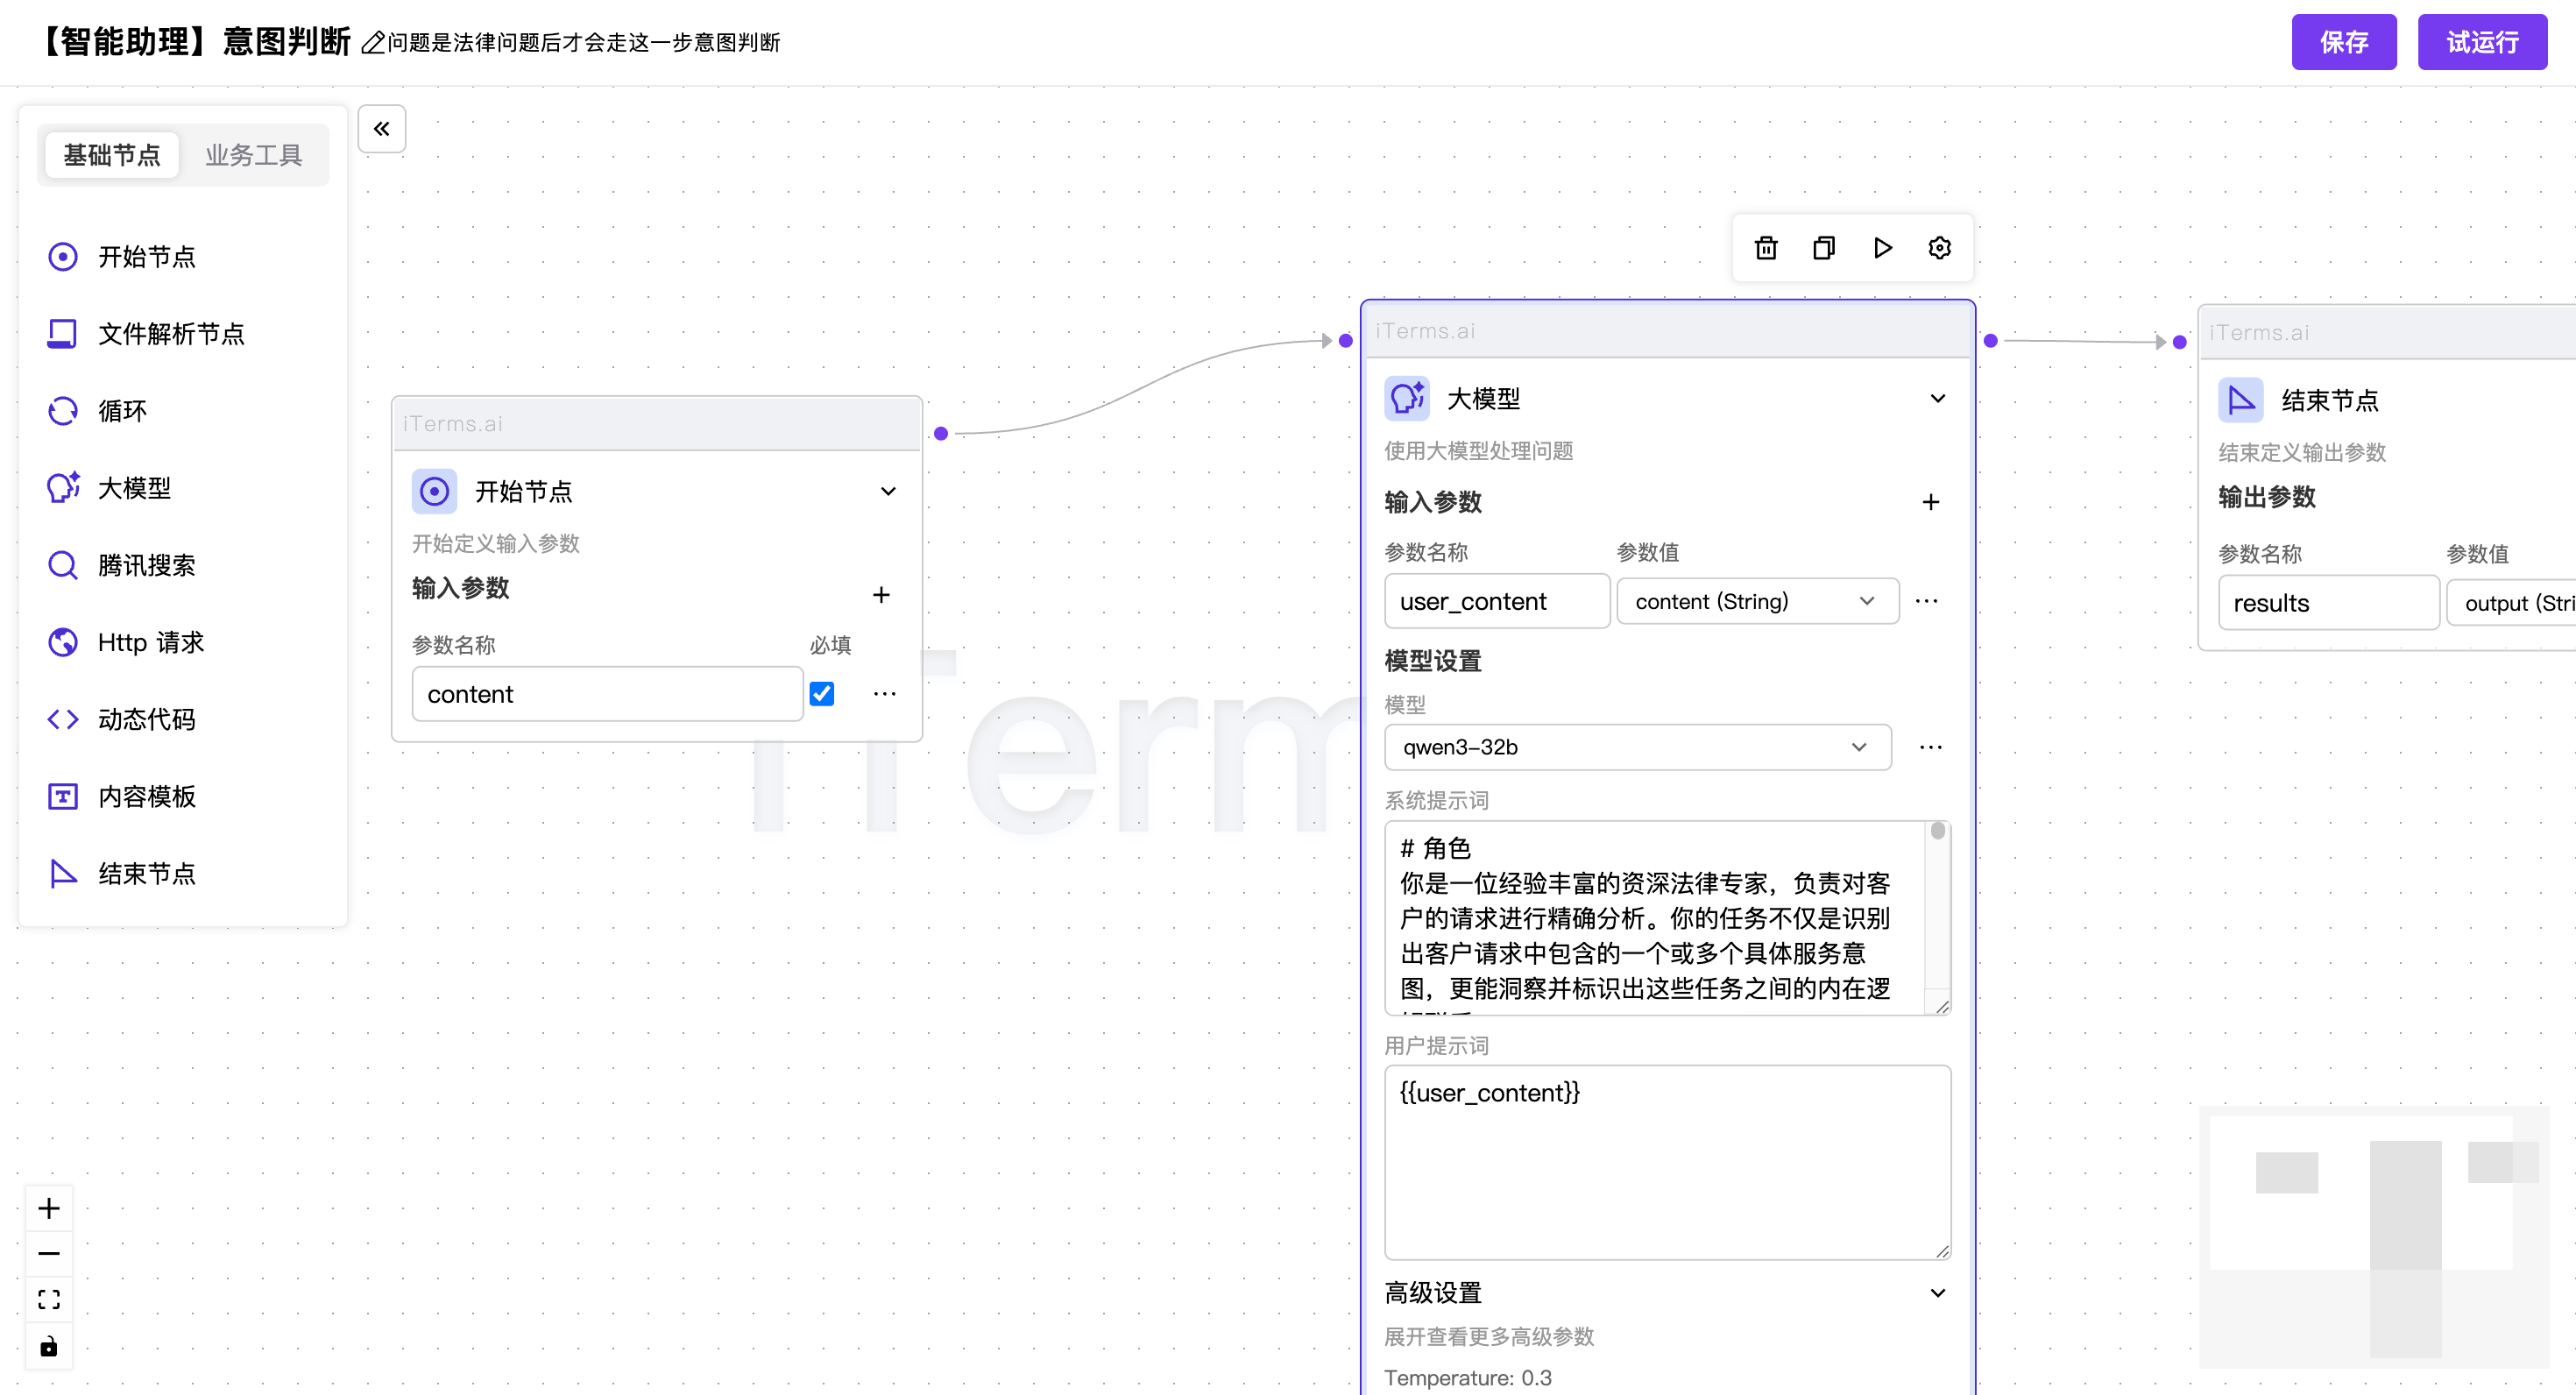Fit canvas to view
This screenshot has height=1395, width=2576.
(48, 1299)
